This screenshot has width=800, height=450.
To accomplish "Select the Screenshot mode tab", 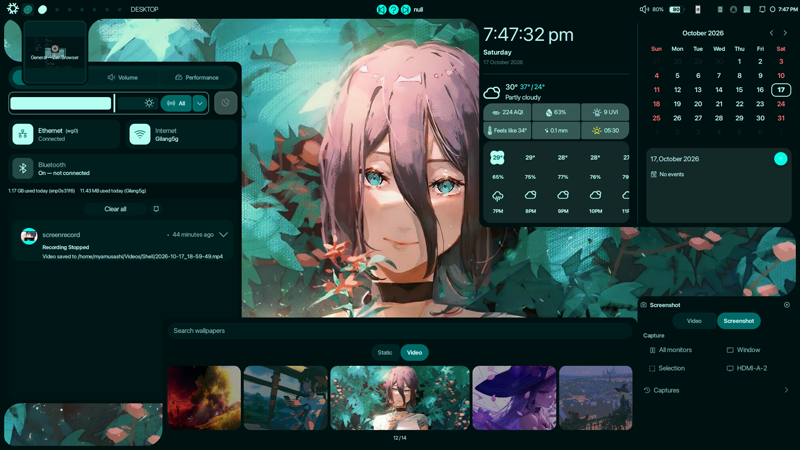I will click(739, 321).
